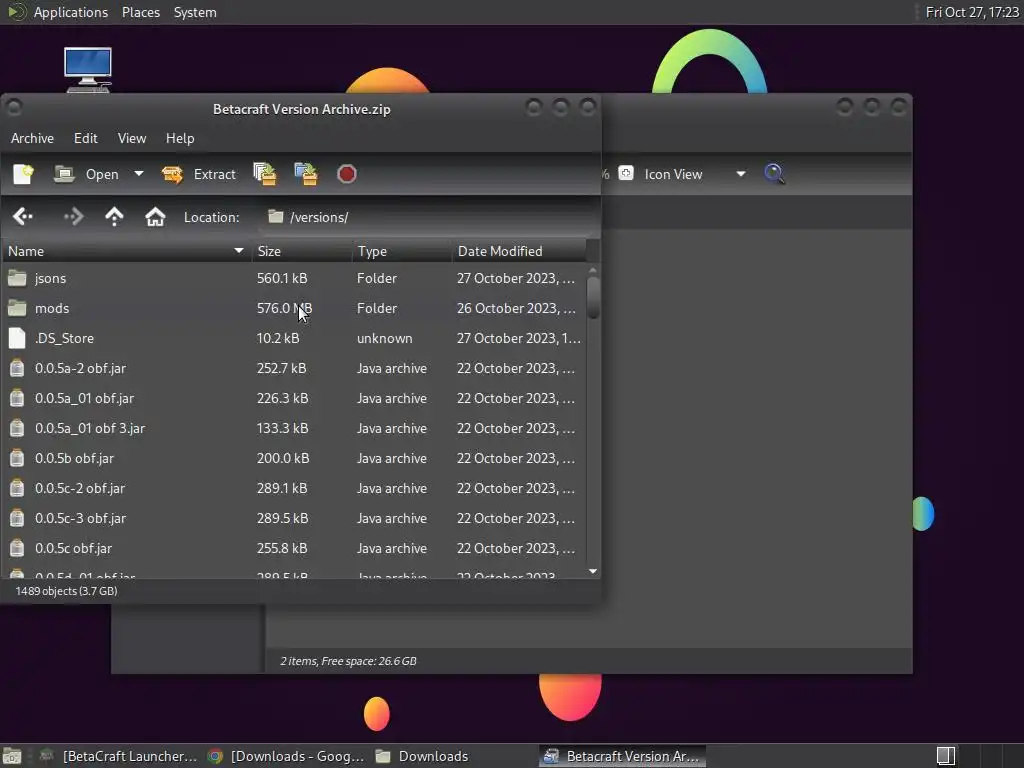This screenshot has height=768, width=1024.
Task: Click the 252.7 kB size cell
Action: (x=281, y=368)
